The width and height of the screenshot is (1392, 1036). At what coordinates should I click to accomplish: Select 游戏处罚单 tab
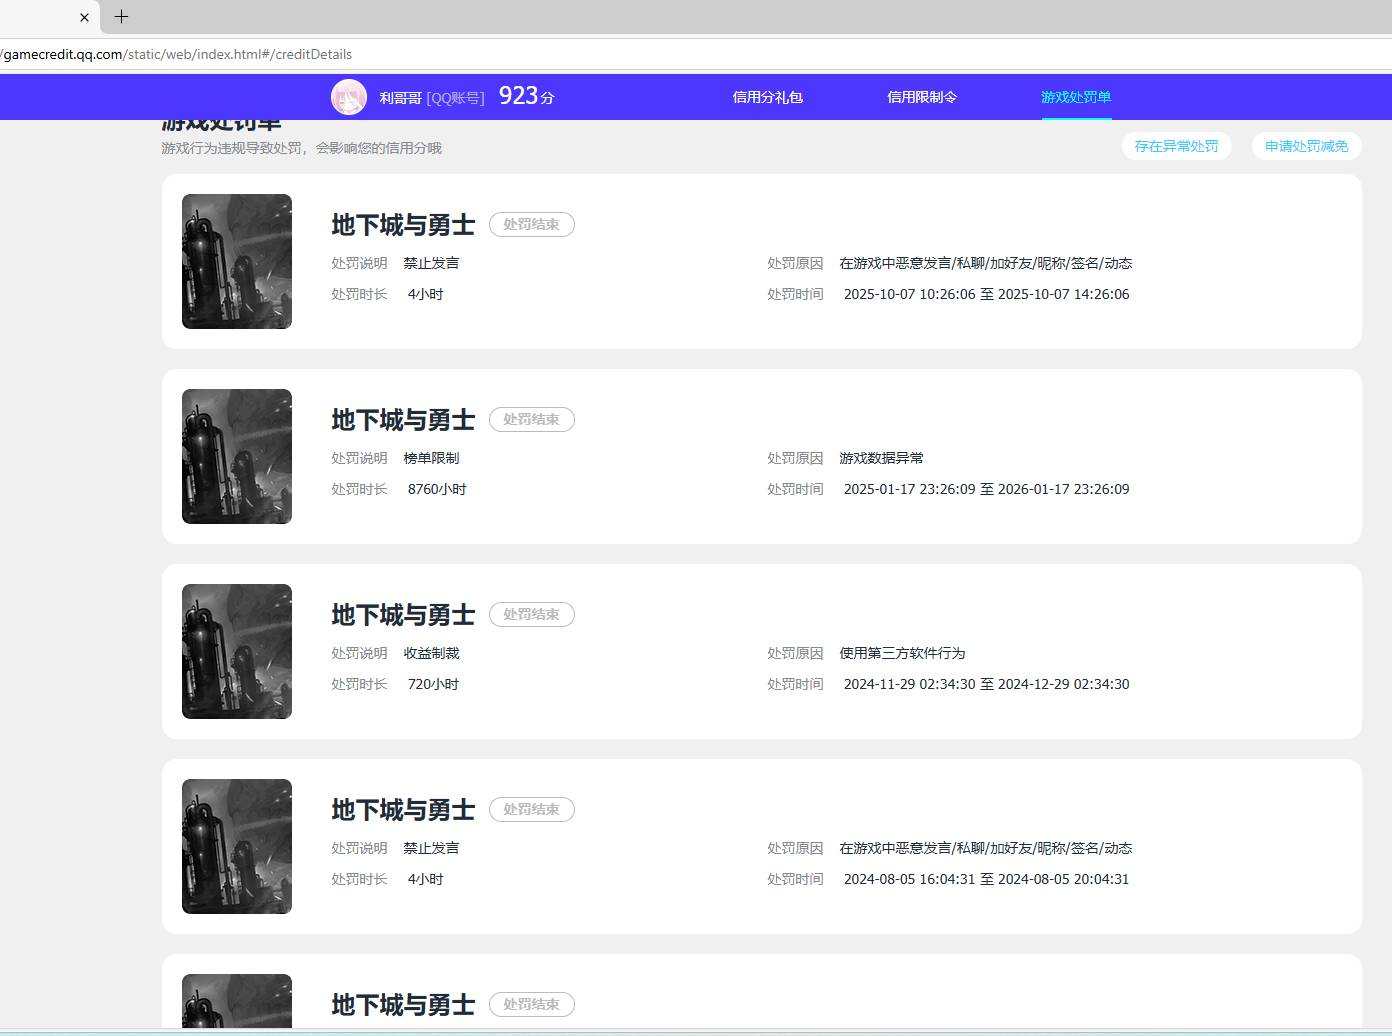[x=1076, y=97]
